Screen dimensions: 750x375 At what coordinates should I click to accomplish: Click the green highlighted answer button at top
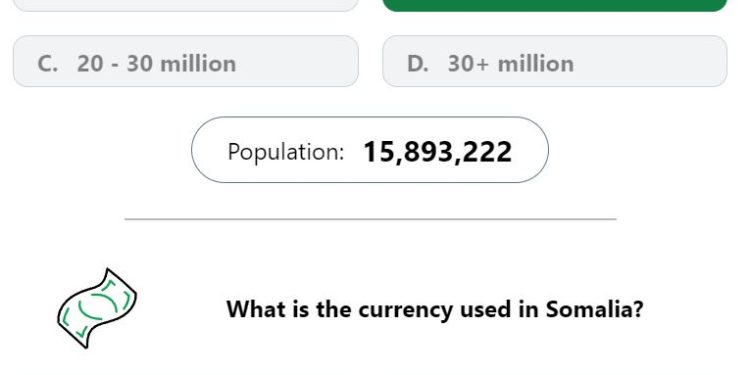pos(555,5)
